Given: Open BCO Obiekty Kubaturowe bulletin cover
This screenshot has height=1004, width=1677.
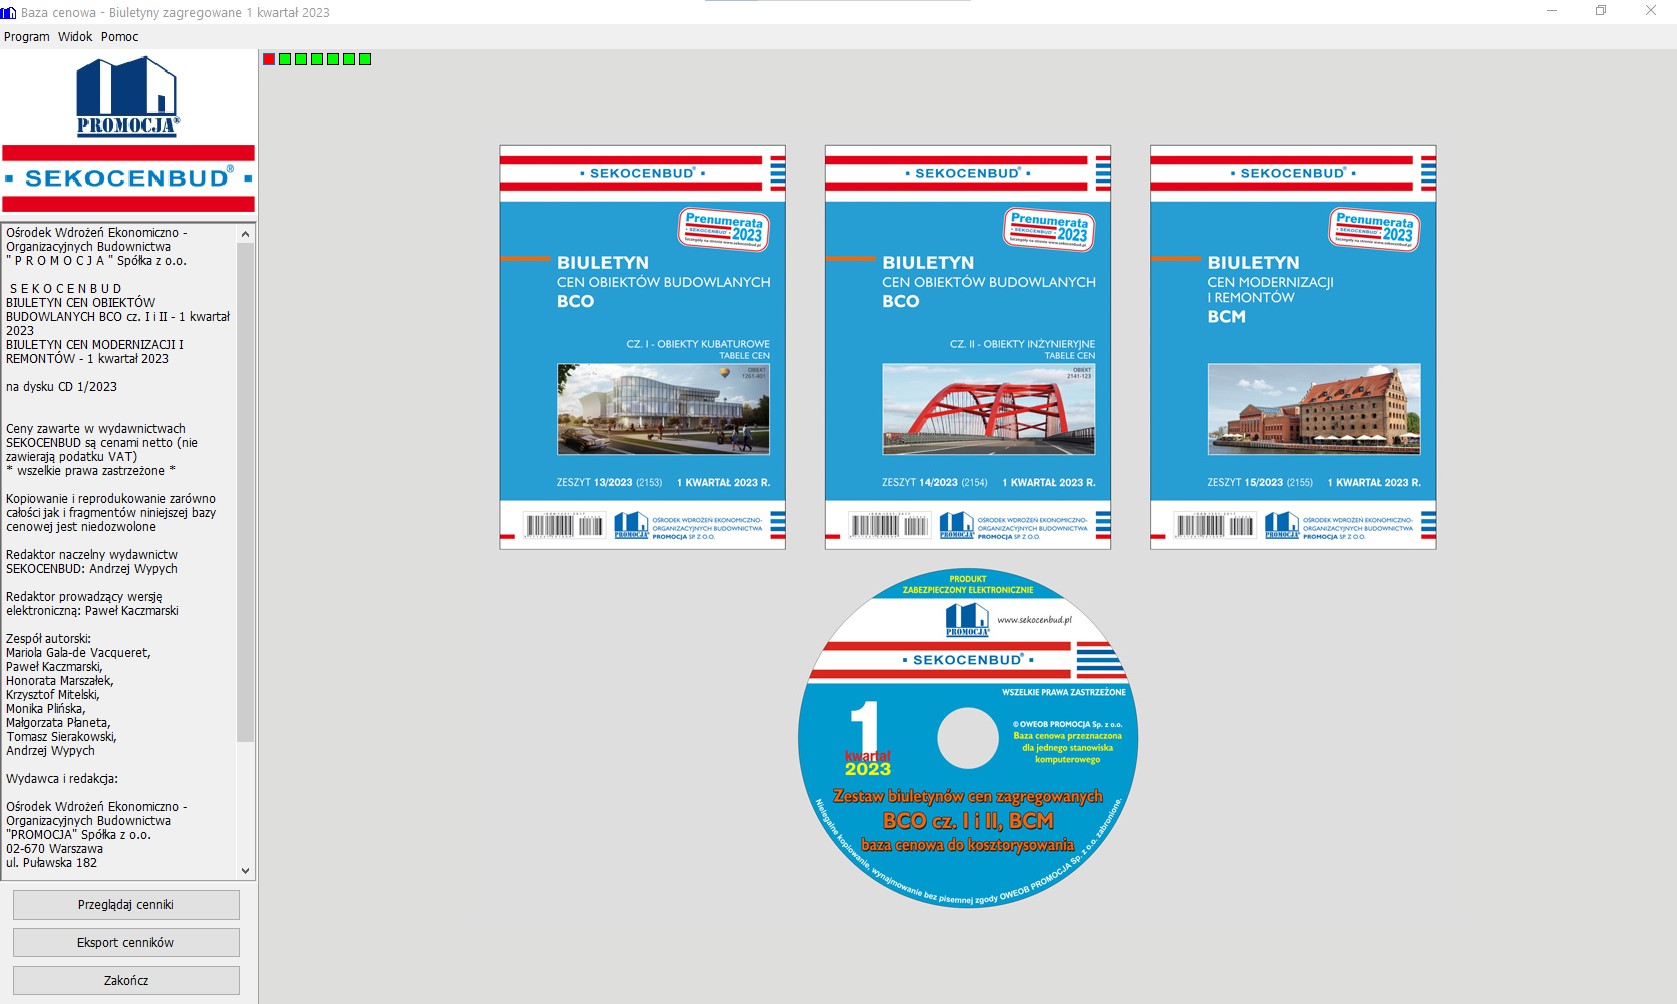Looking at the screenshot, I should 642,347.
